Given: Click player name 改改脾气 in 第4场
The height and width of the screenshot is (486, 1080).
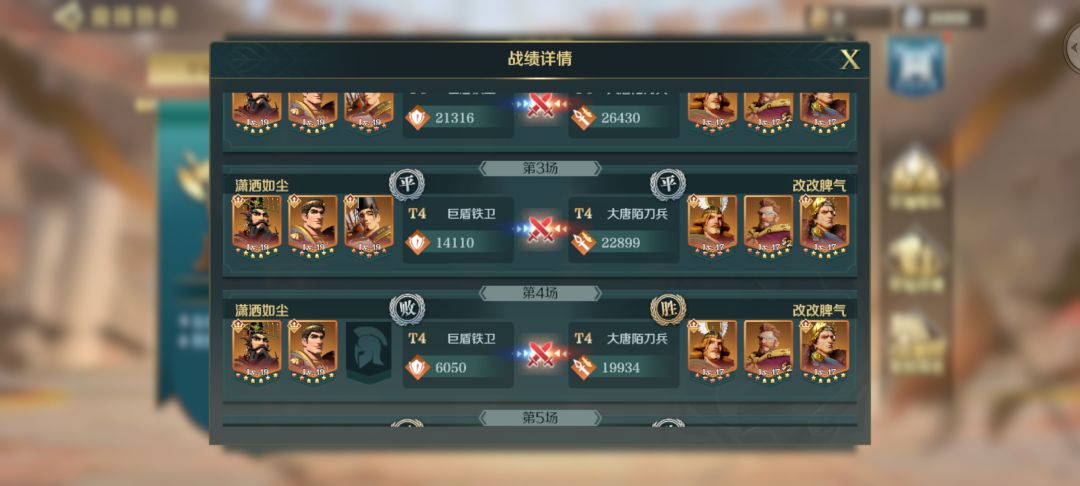Looking at the screenshot, I should (819, 310).
